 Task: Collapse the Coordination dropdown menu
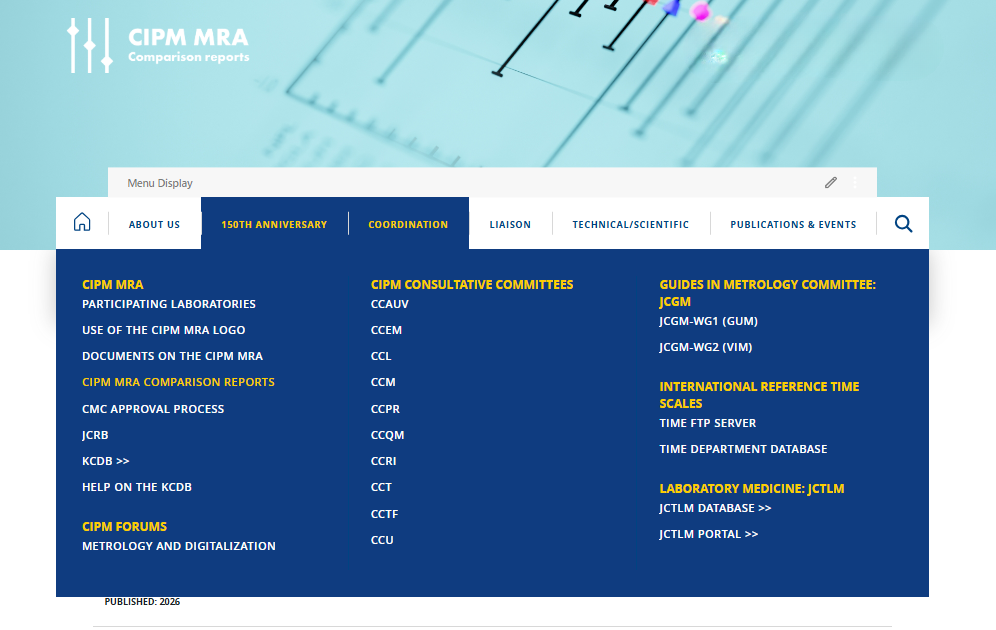pos(408,225)
